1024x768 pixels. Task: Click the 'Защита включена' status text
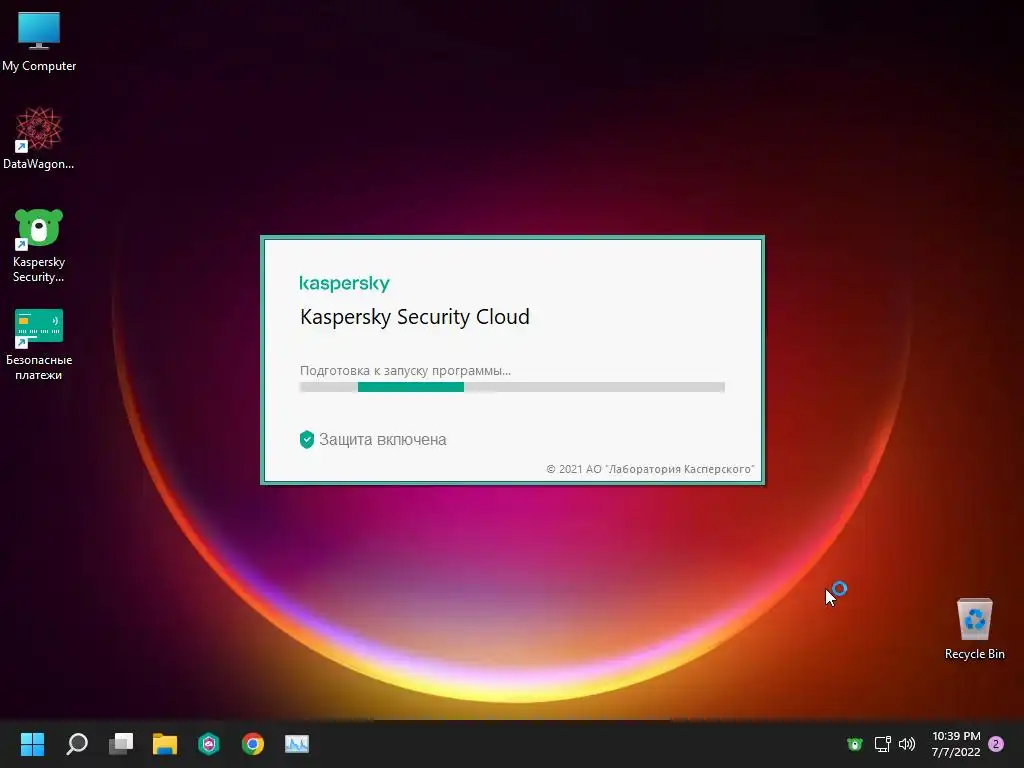[x=383, y=440]
